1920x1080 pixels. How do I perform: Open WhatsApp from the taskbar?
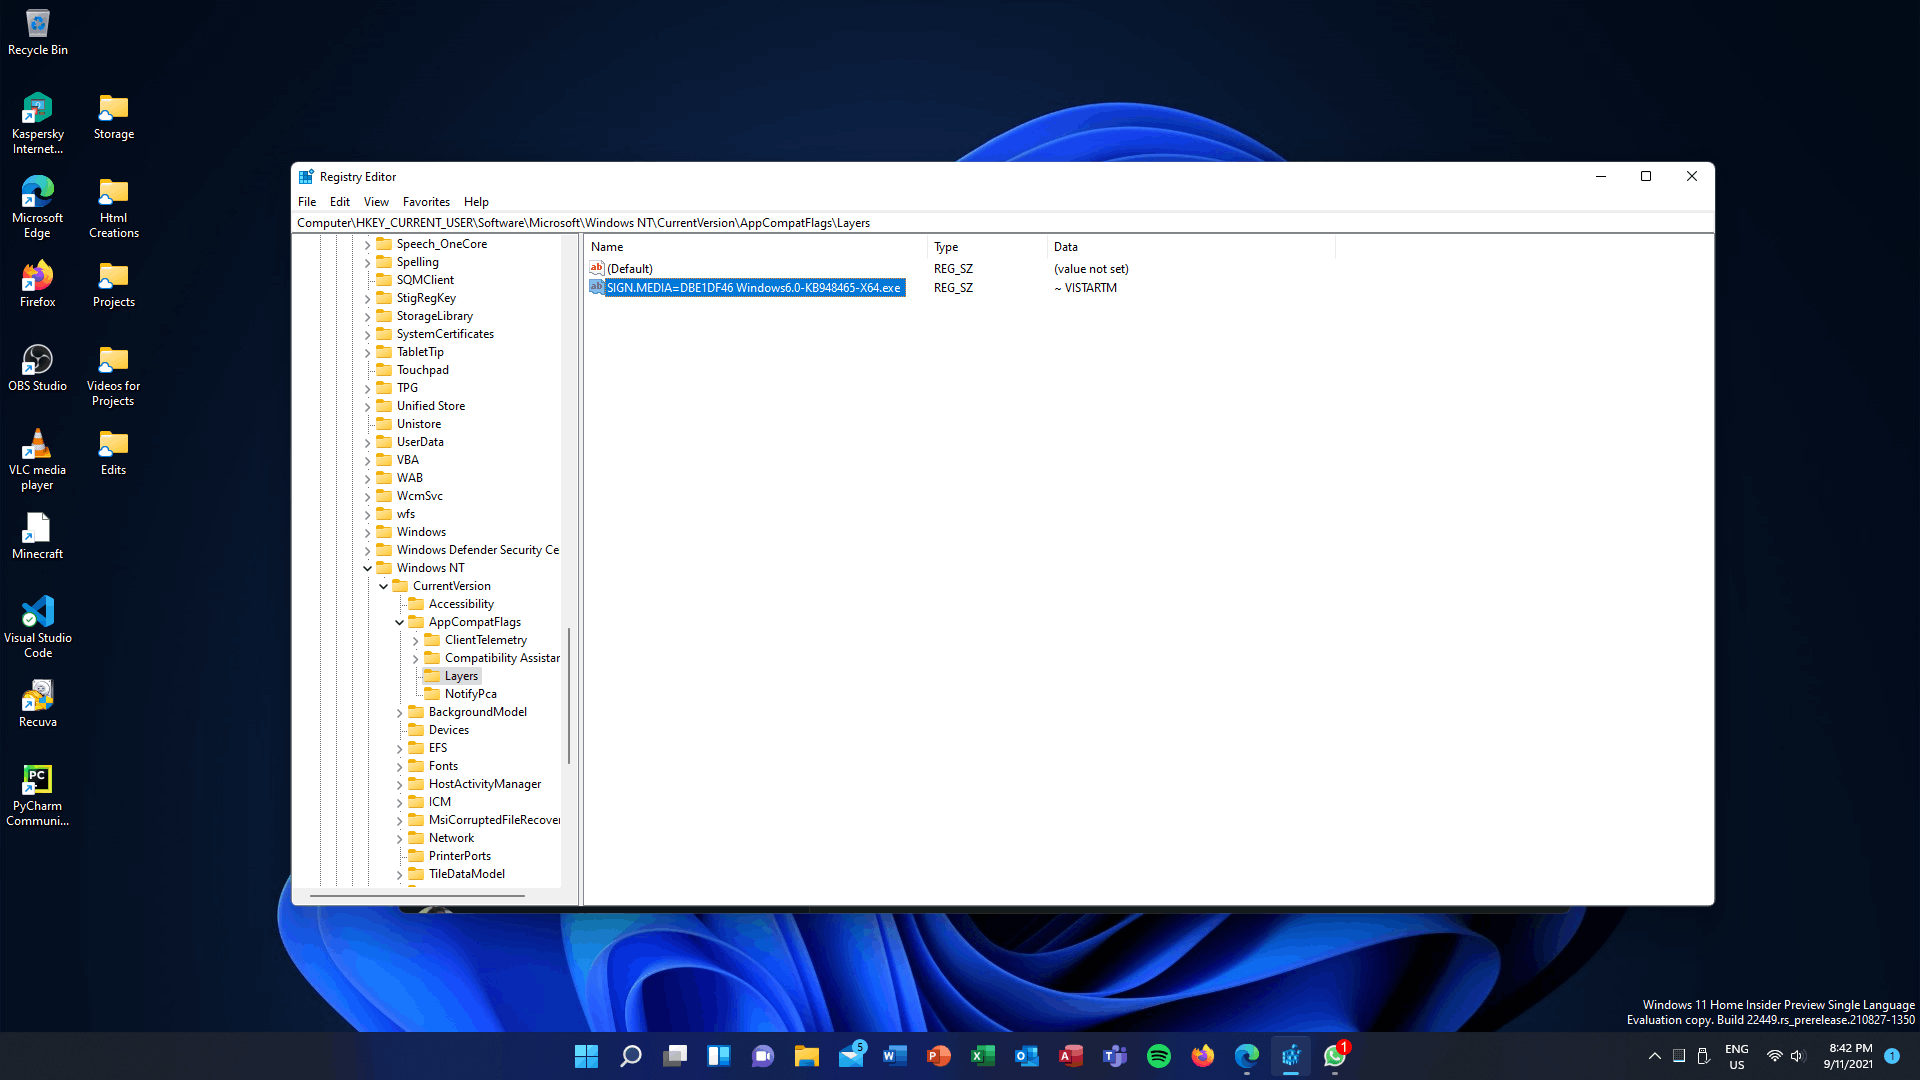click(1335, 1056)
